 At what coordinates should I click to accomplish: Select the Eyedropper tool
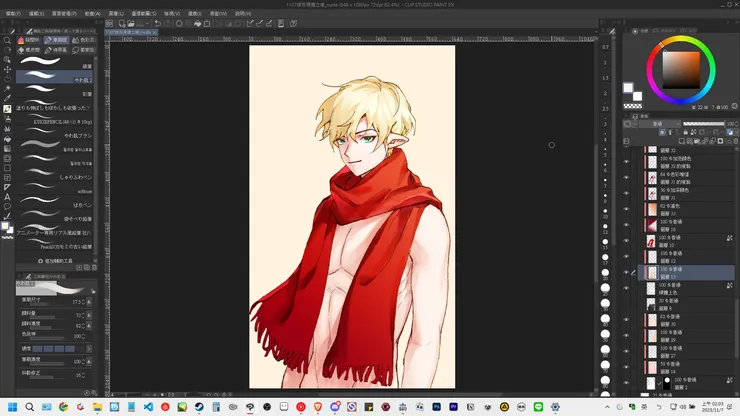[x=7, y=99]
